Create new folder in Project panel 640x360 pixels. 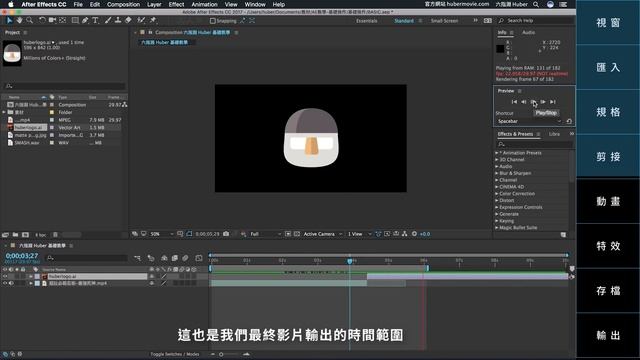pyautogui.click(x=15, y=235)
